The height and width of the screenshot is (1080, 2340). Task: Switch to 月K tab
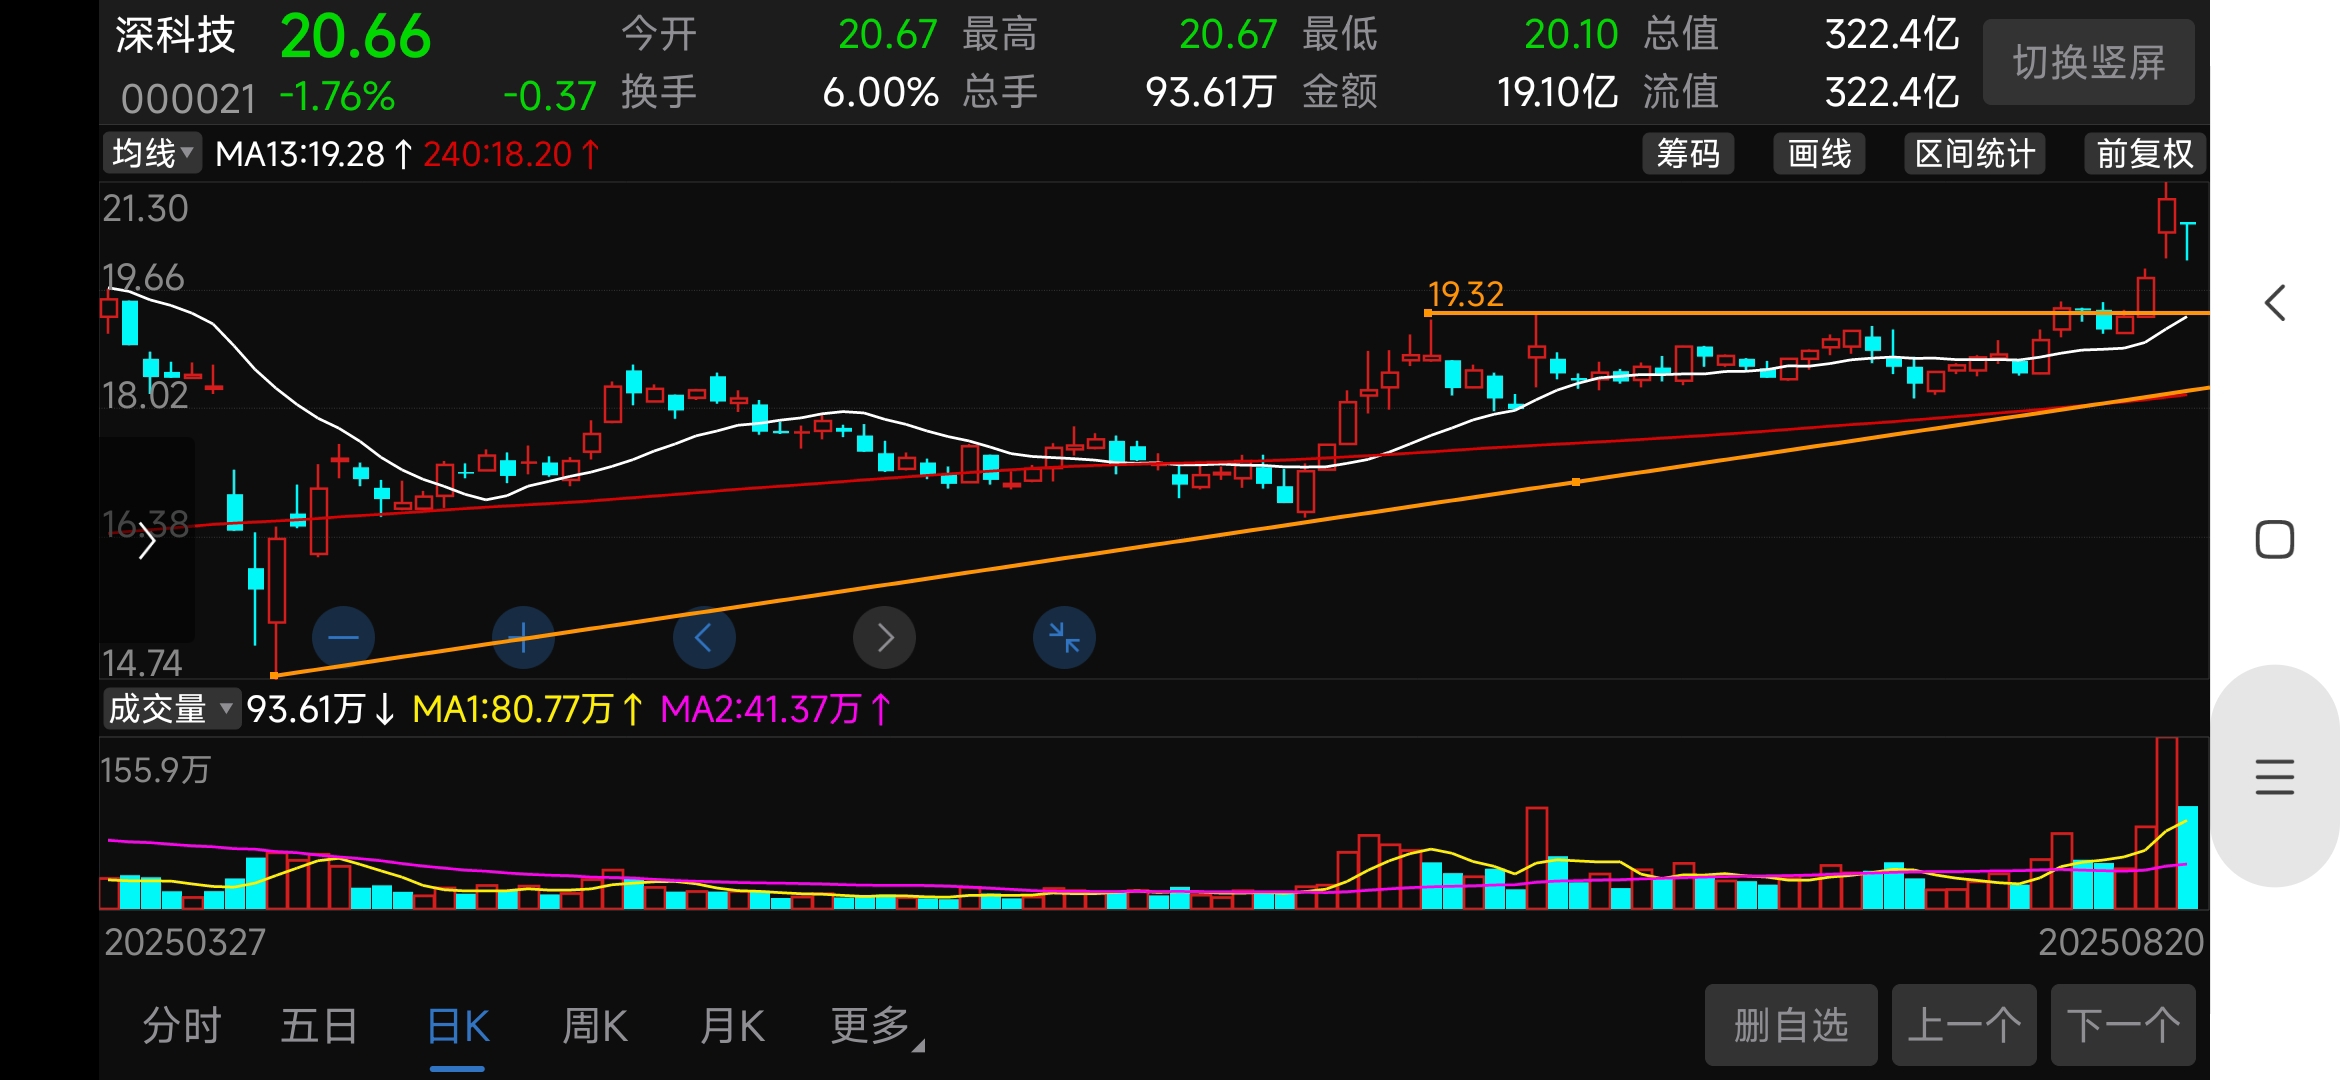(732, 1026)
